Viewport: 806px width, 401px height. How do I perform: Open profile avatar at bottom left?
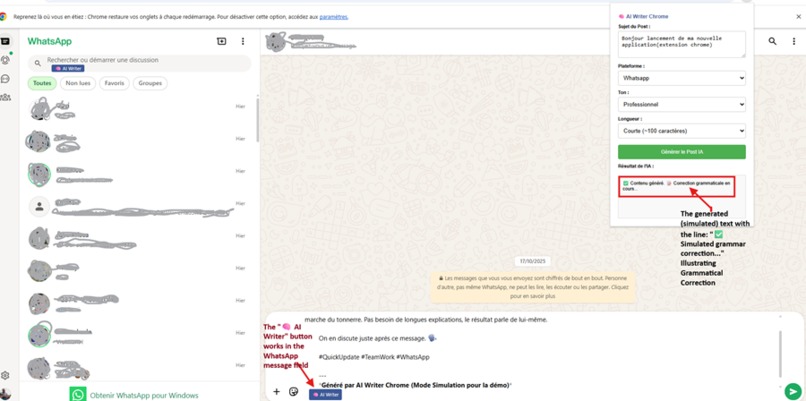tap(5, 394)
